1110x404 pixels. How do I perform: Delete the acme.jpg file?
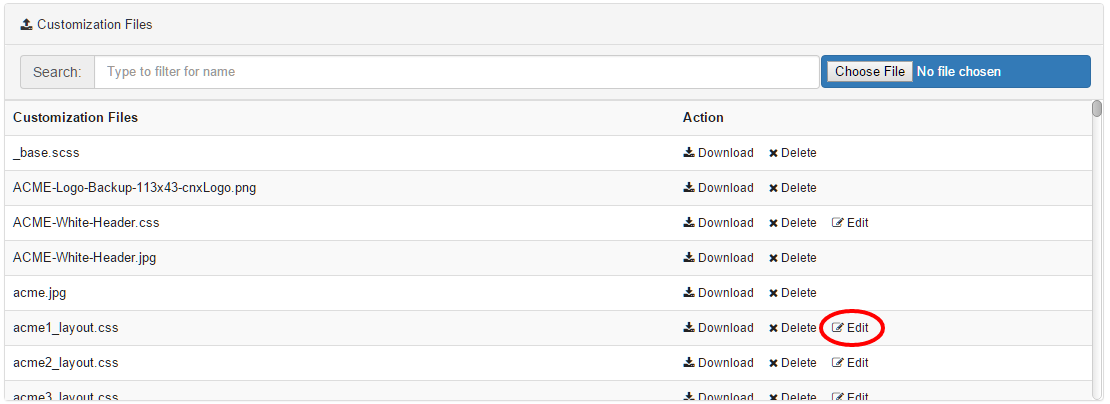coord(792,293)
